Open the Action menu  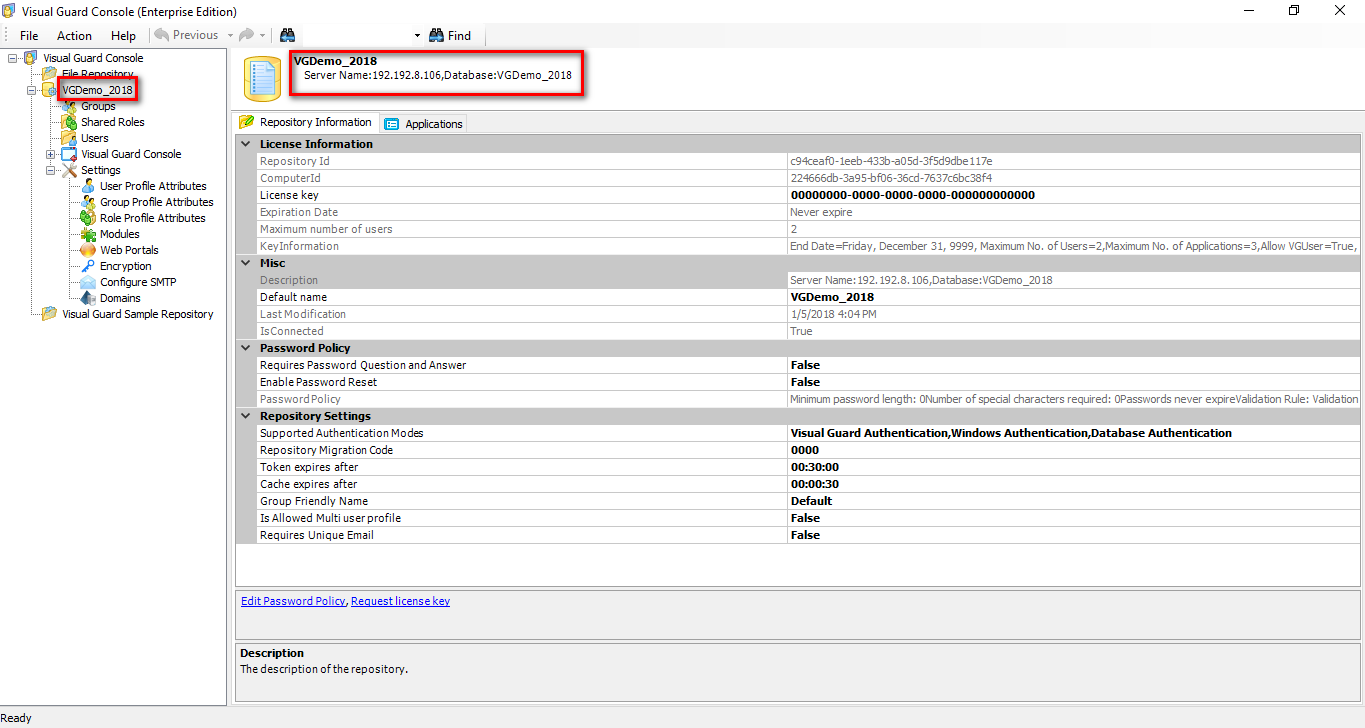pos(74,35)
